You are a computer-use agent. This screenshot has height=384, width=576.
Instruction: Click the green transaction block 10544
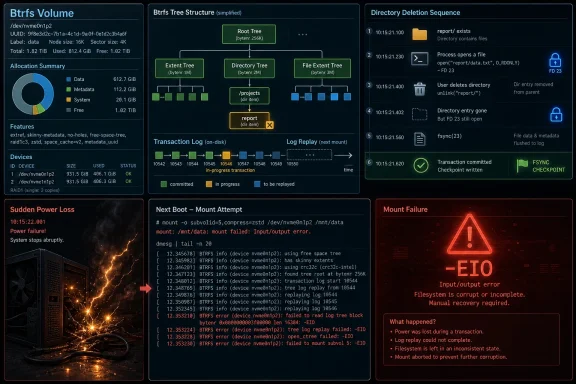pyautogui.click(x=192, y=155)
